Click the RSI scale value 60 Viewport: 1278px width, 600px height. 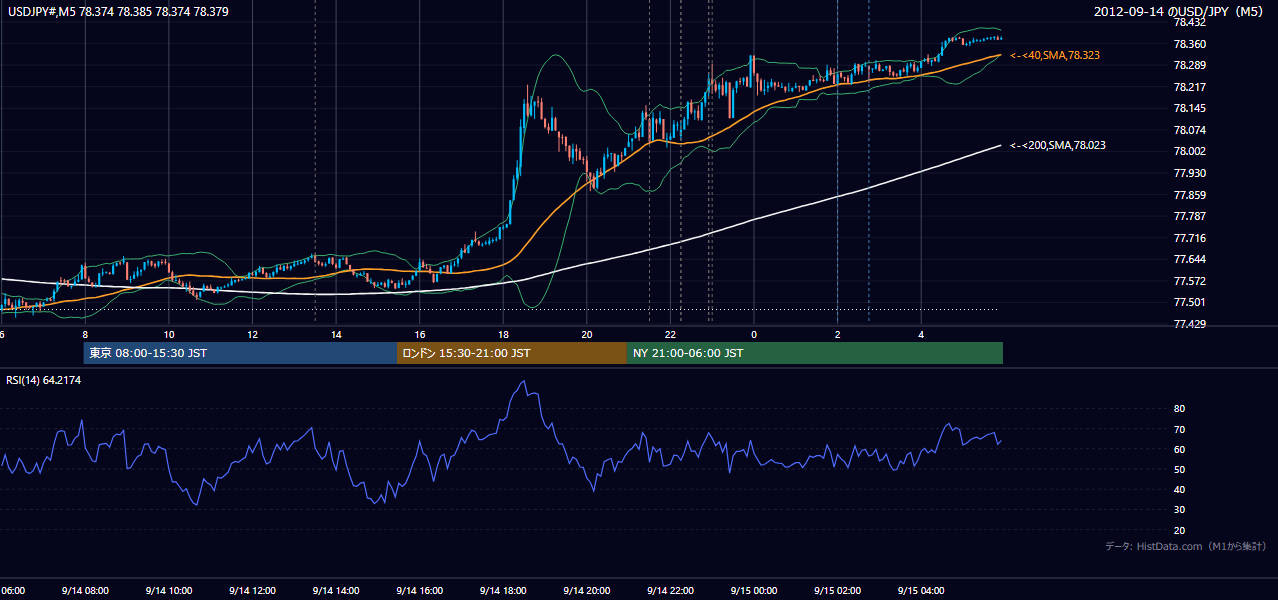pos(1179,449)
